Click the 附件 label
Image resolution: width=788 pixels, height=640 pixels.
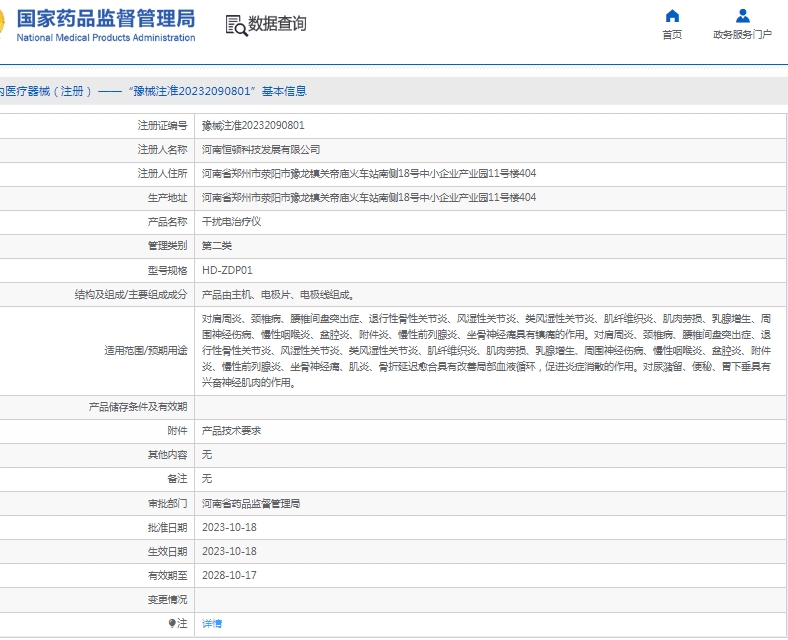click(177, 431)
